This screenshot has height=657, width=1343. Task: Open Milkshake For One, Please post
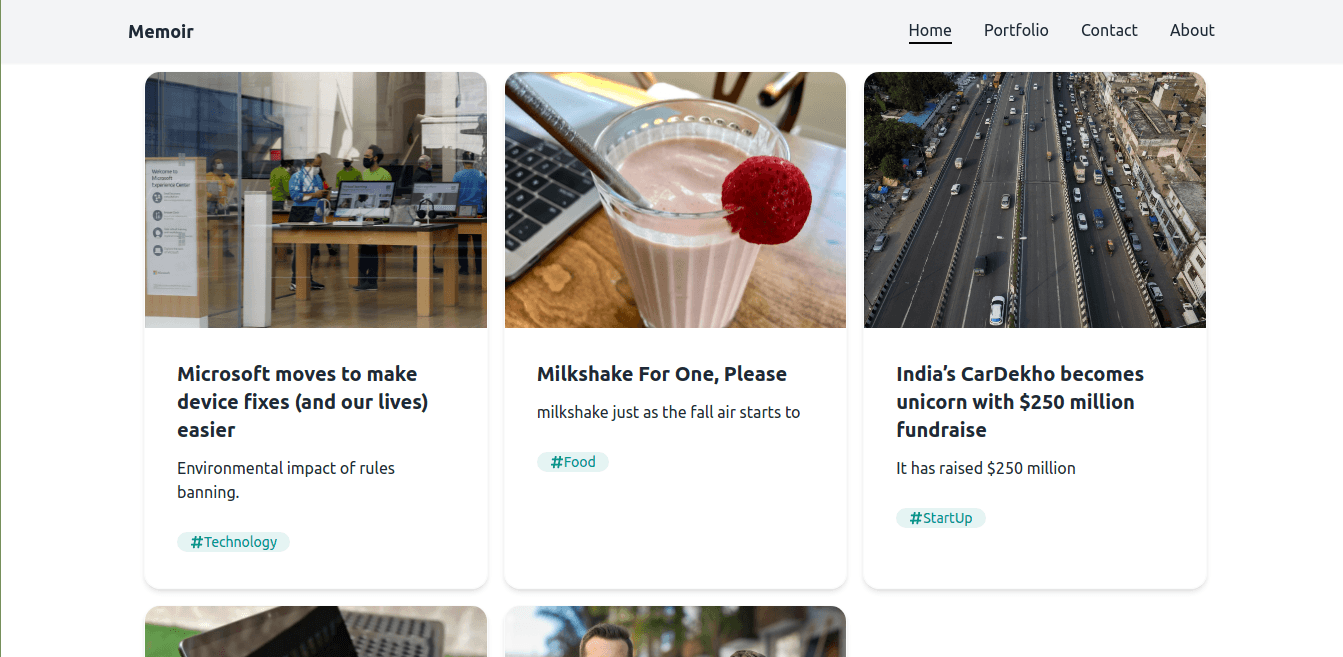[662, 374]
